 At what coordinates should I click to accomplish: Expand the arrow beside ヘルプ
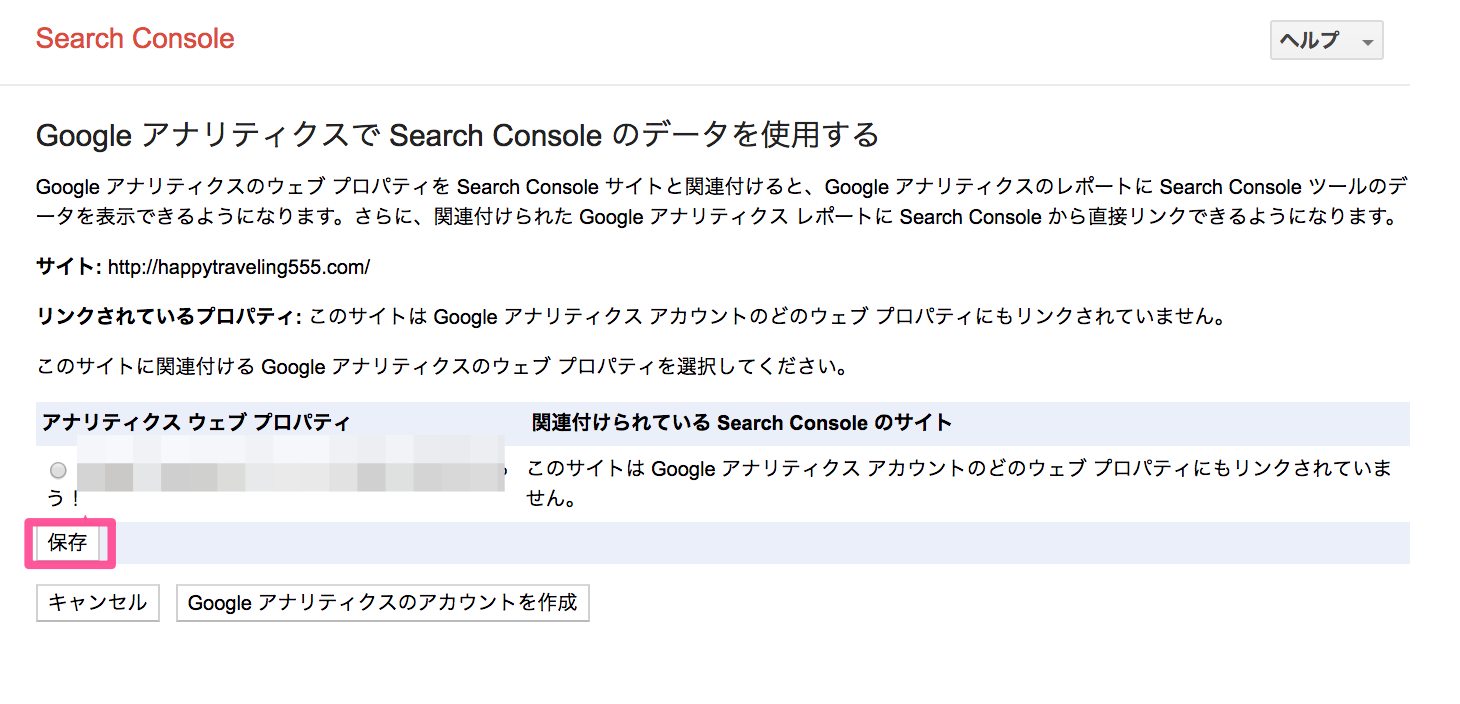pyautogui.click(x=1367, y=43)
